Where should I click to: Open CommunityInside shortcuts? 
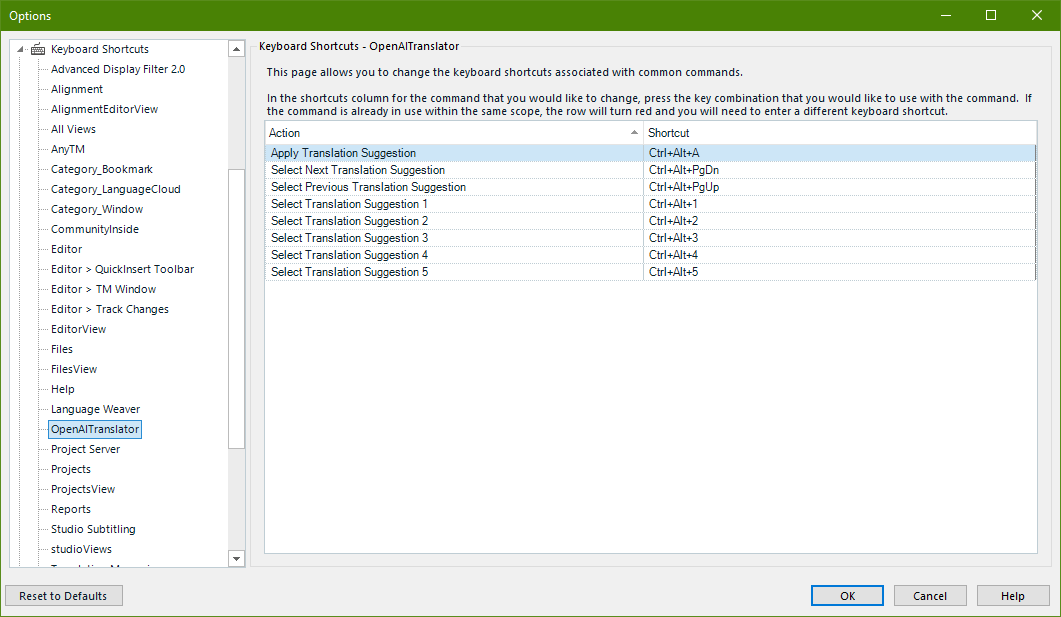coord(95,229)
